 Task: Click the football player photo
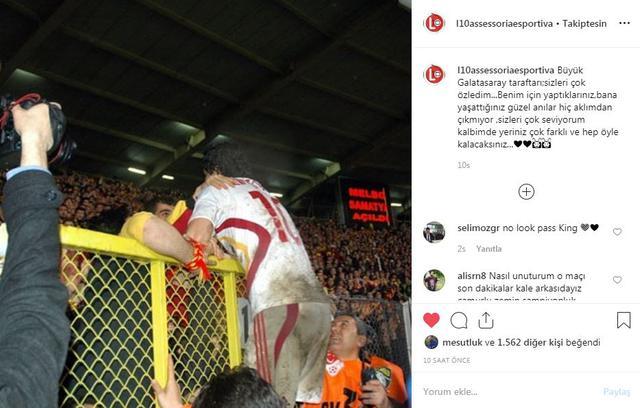coord(205,204)
